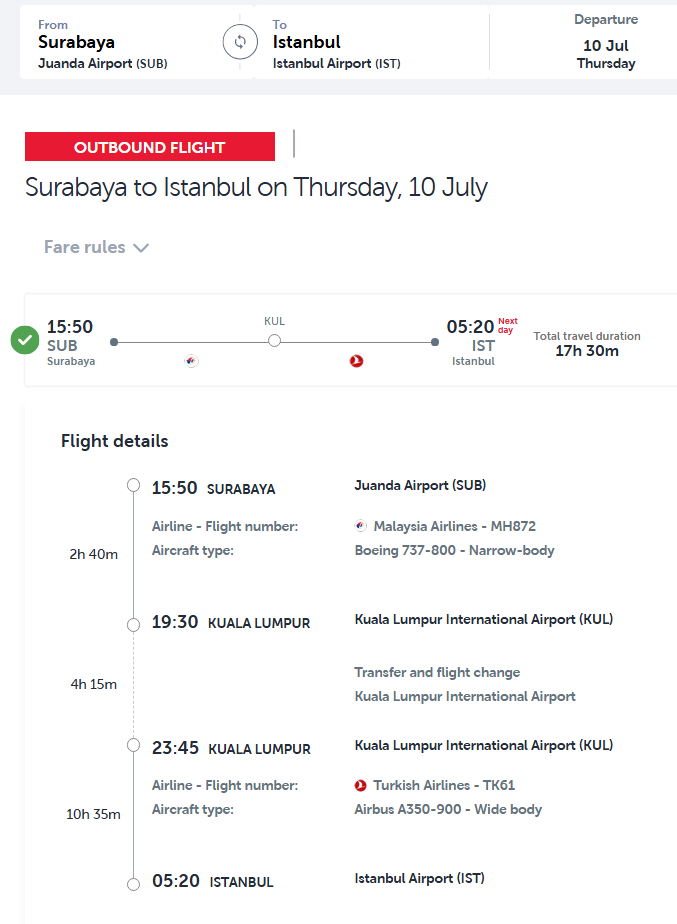This screenshot has height=924, width=677.
Task: Click the KUL stopover marker on the route
Action: (x=274, y=341)
